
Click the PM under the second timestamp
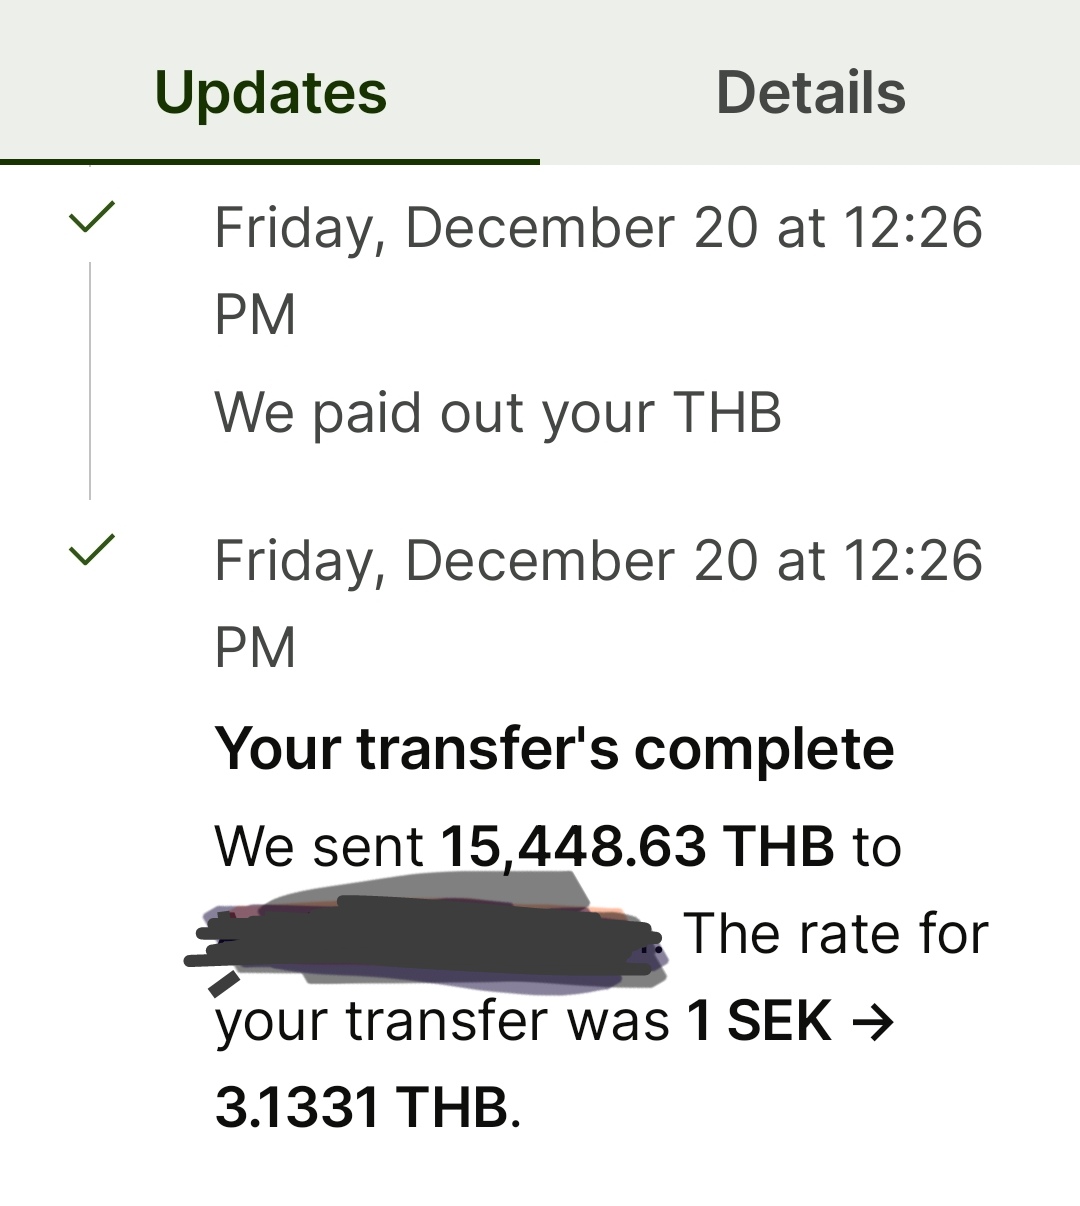pyautogui.click(x=255, y=647)
